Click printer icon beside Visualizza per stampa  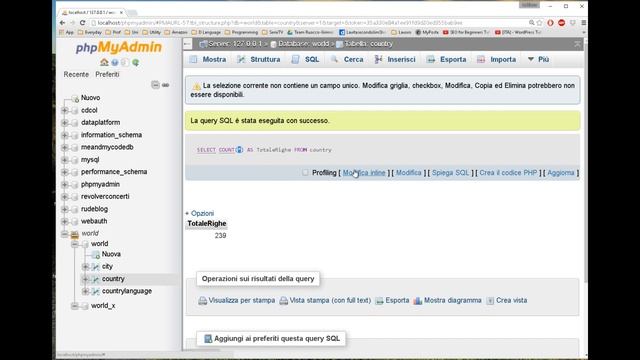(202, 301)
